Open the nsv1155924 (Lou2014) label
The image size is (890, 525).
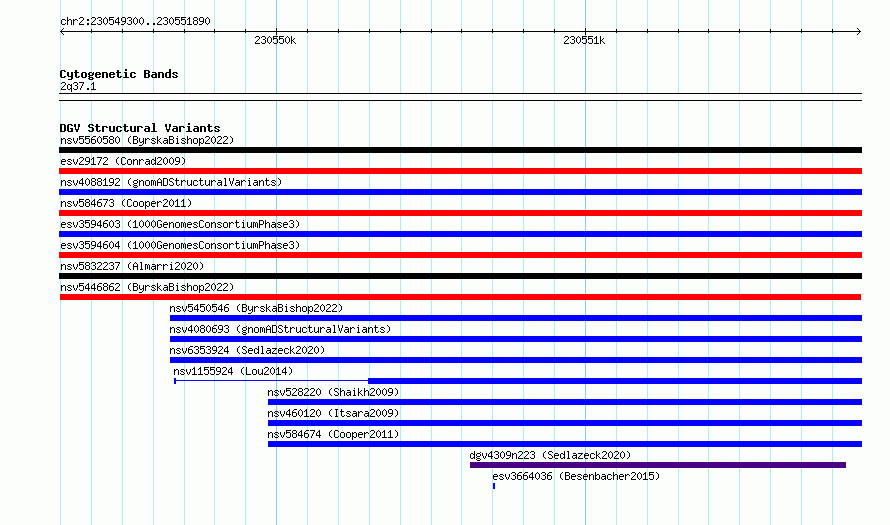pyautogui.click(x=233, y=371)
